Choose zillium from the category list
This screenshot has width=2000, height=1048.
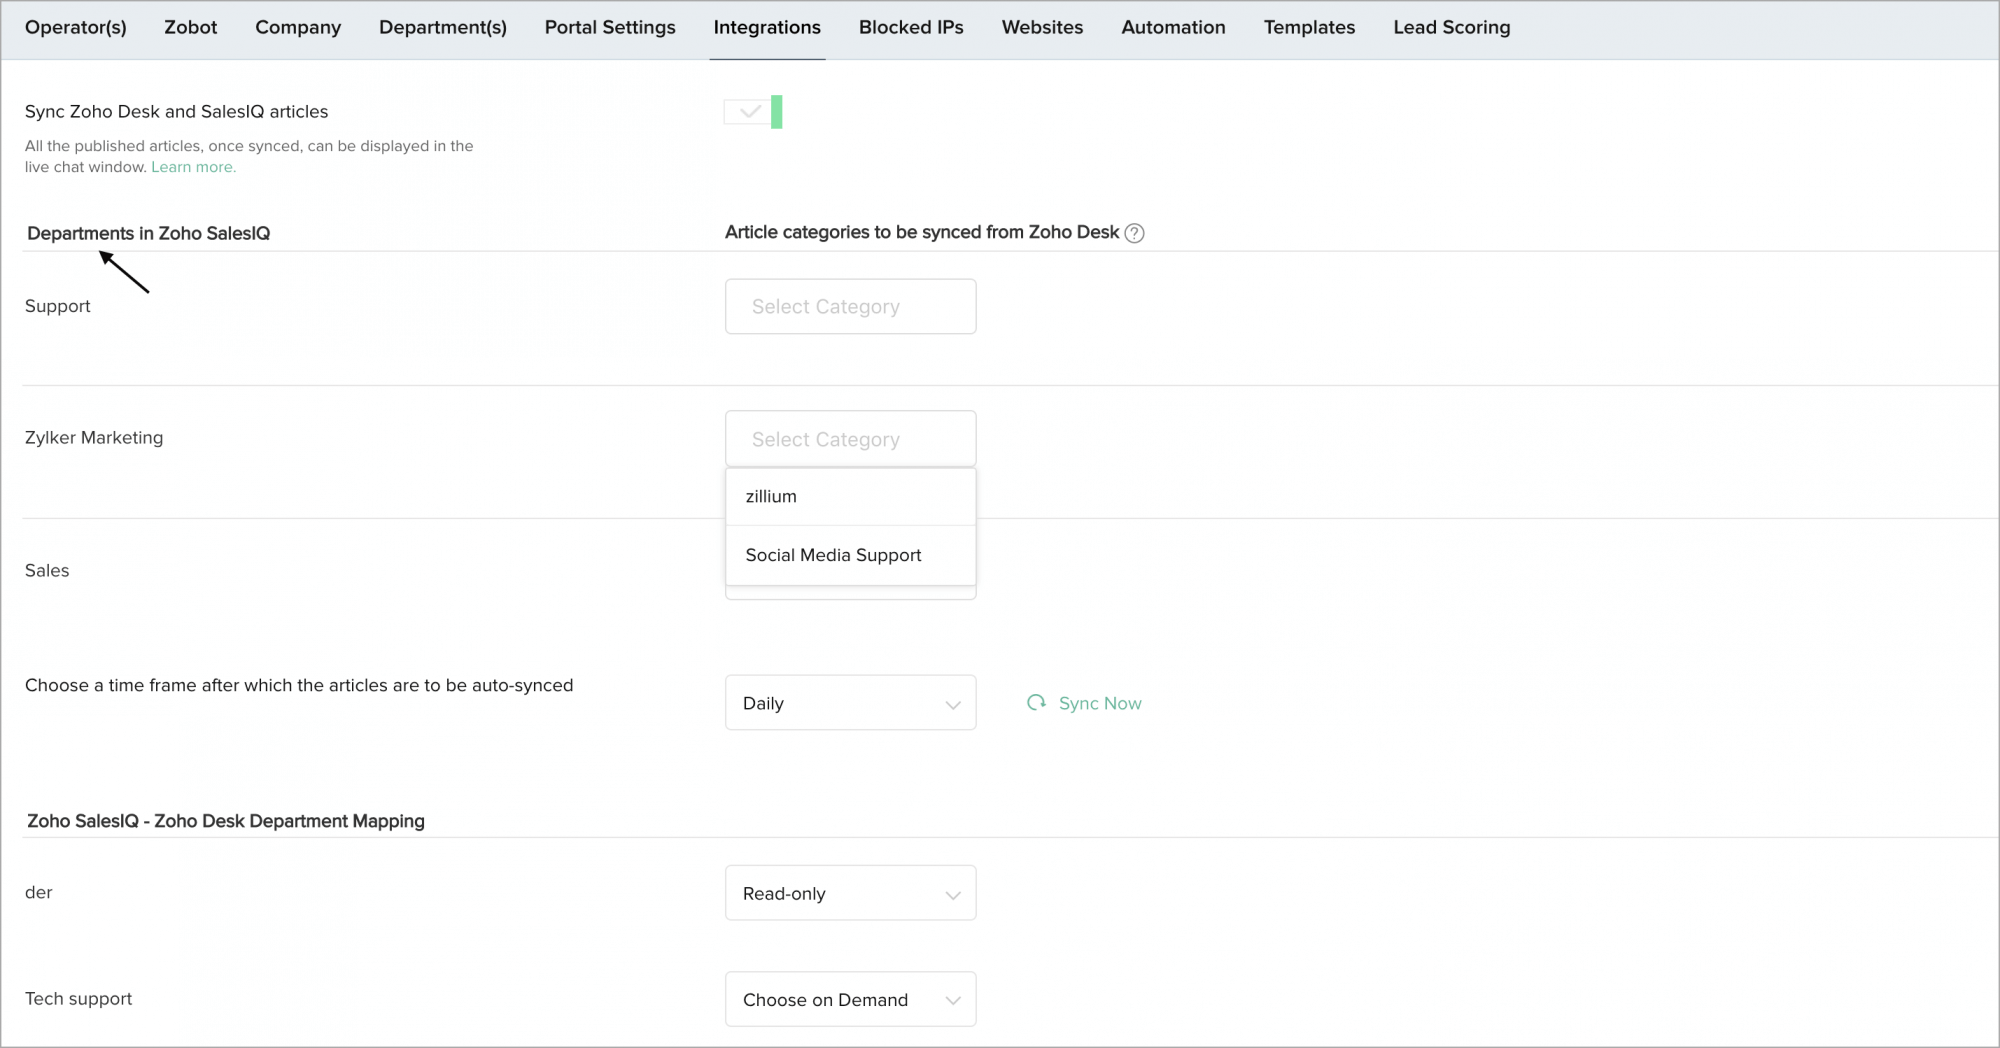(x=850, y=496)
